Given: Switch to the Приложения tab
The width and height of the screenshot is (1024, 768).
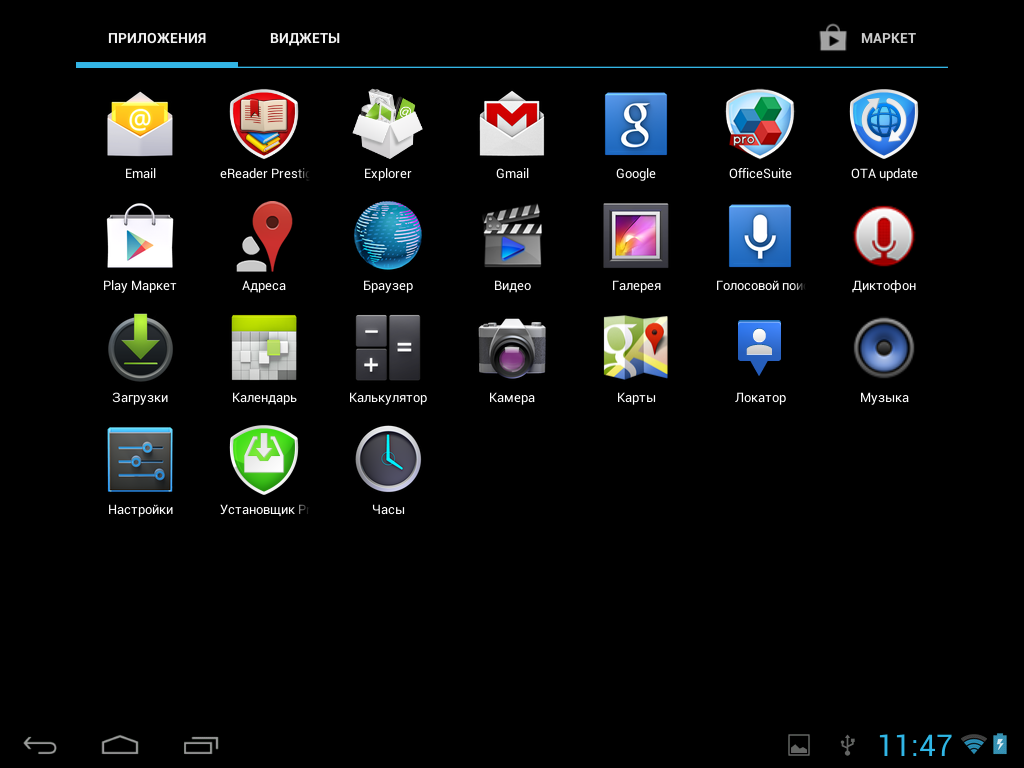Looking at the screenshot, I should click(157, 38).
